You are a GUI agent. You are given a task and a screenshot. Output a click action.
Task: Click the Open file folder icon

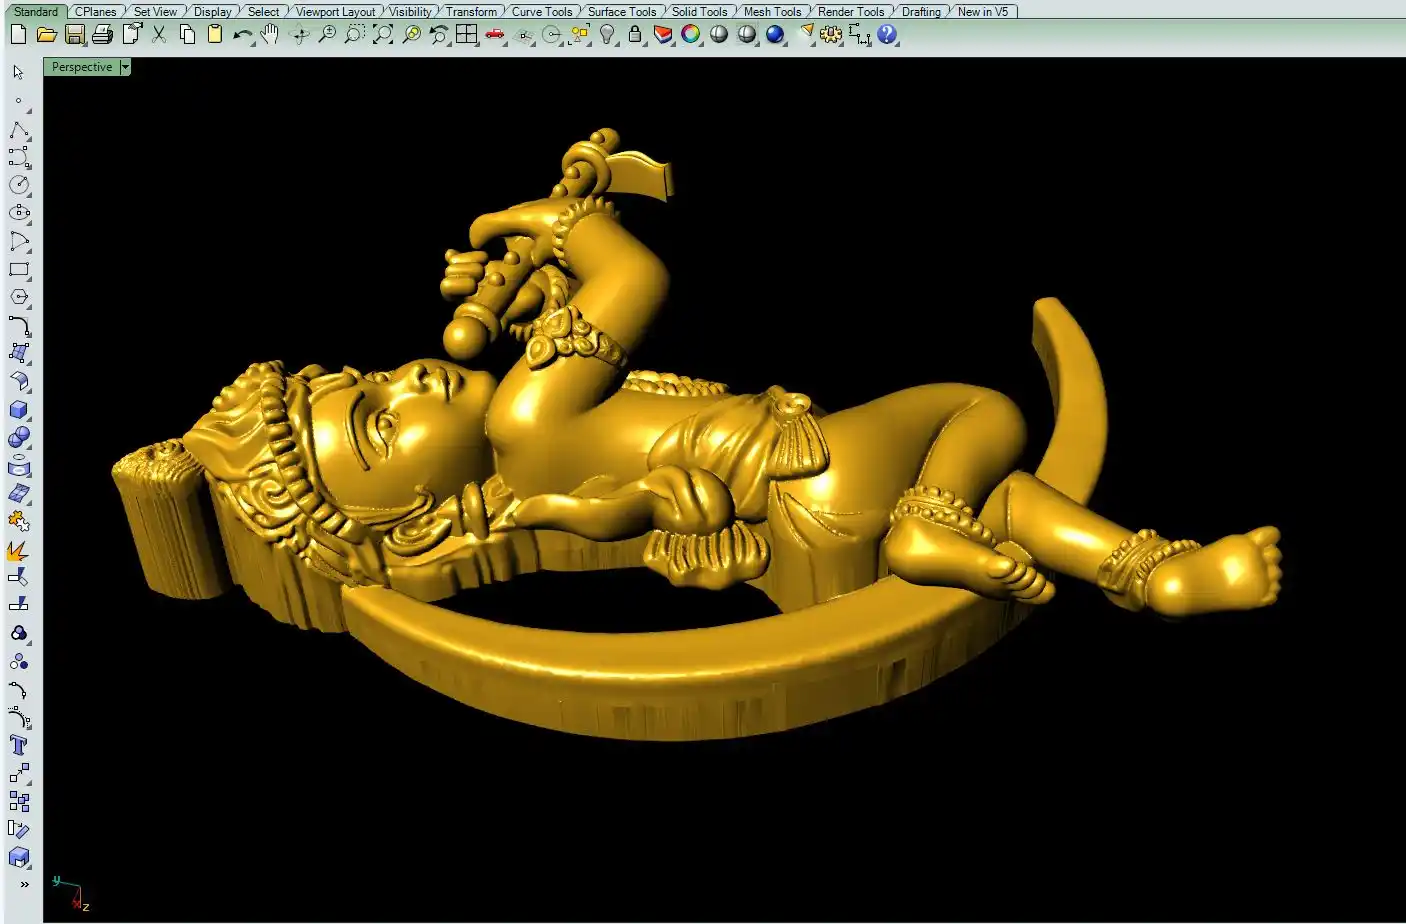pyautogui.click(x=46, y=35)
